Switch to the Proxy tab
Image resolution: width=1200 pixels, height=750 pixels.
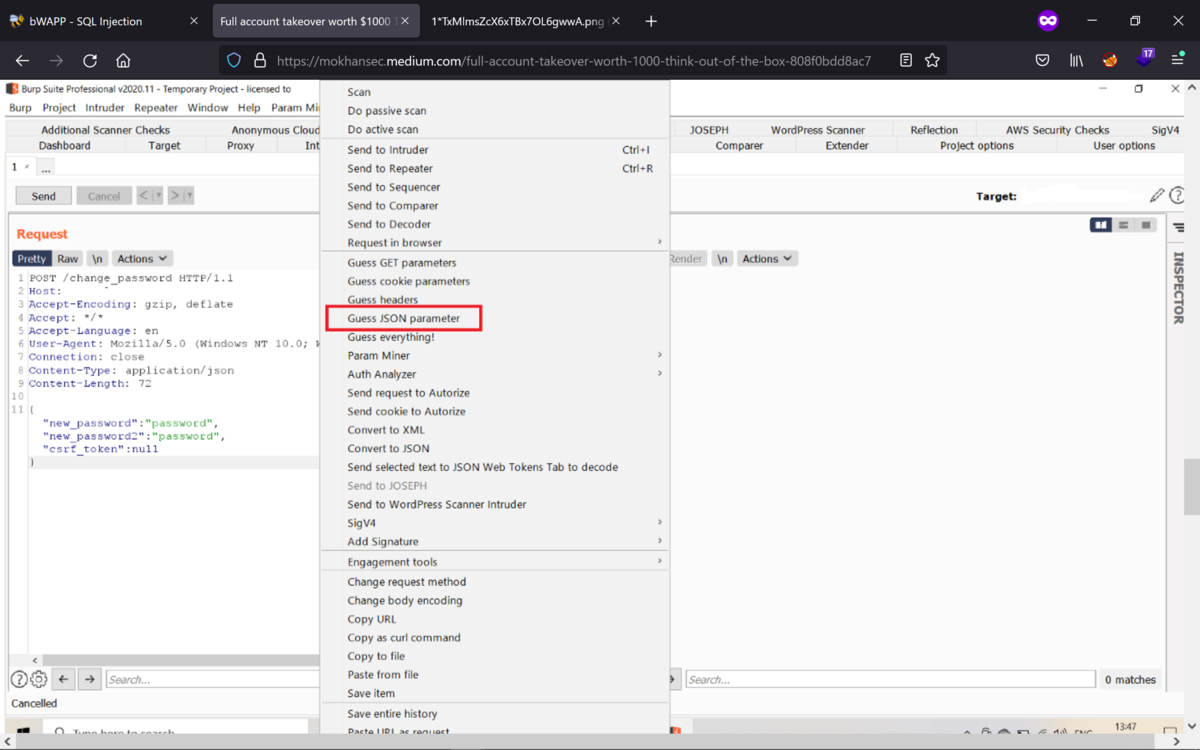(240, 146)
